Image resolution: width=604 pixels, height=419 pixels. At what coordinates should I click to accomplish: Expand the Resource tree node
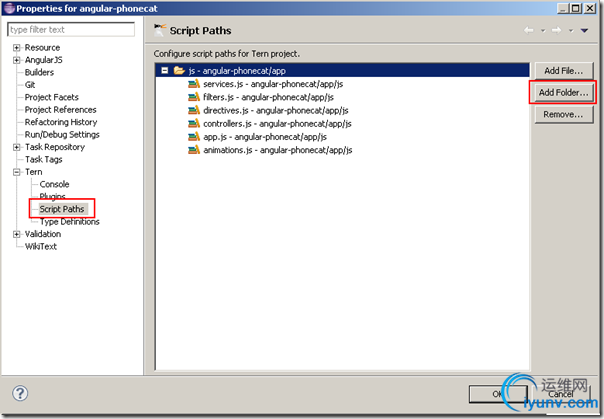[x=16, y=48]
